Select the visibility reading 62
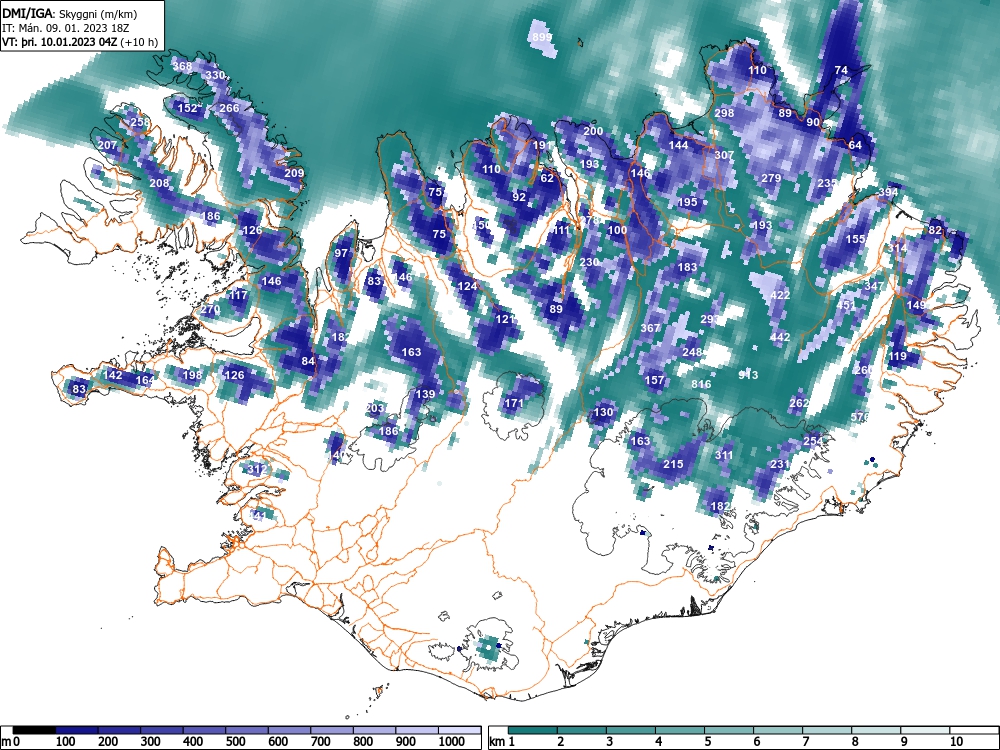The height and width of the screenshot is (750, 1000). 547,178
